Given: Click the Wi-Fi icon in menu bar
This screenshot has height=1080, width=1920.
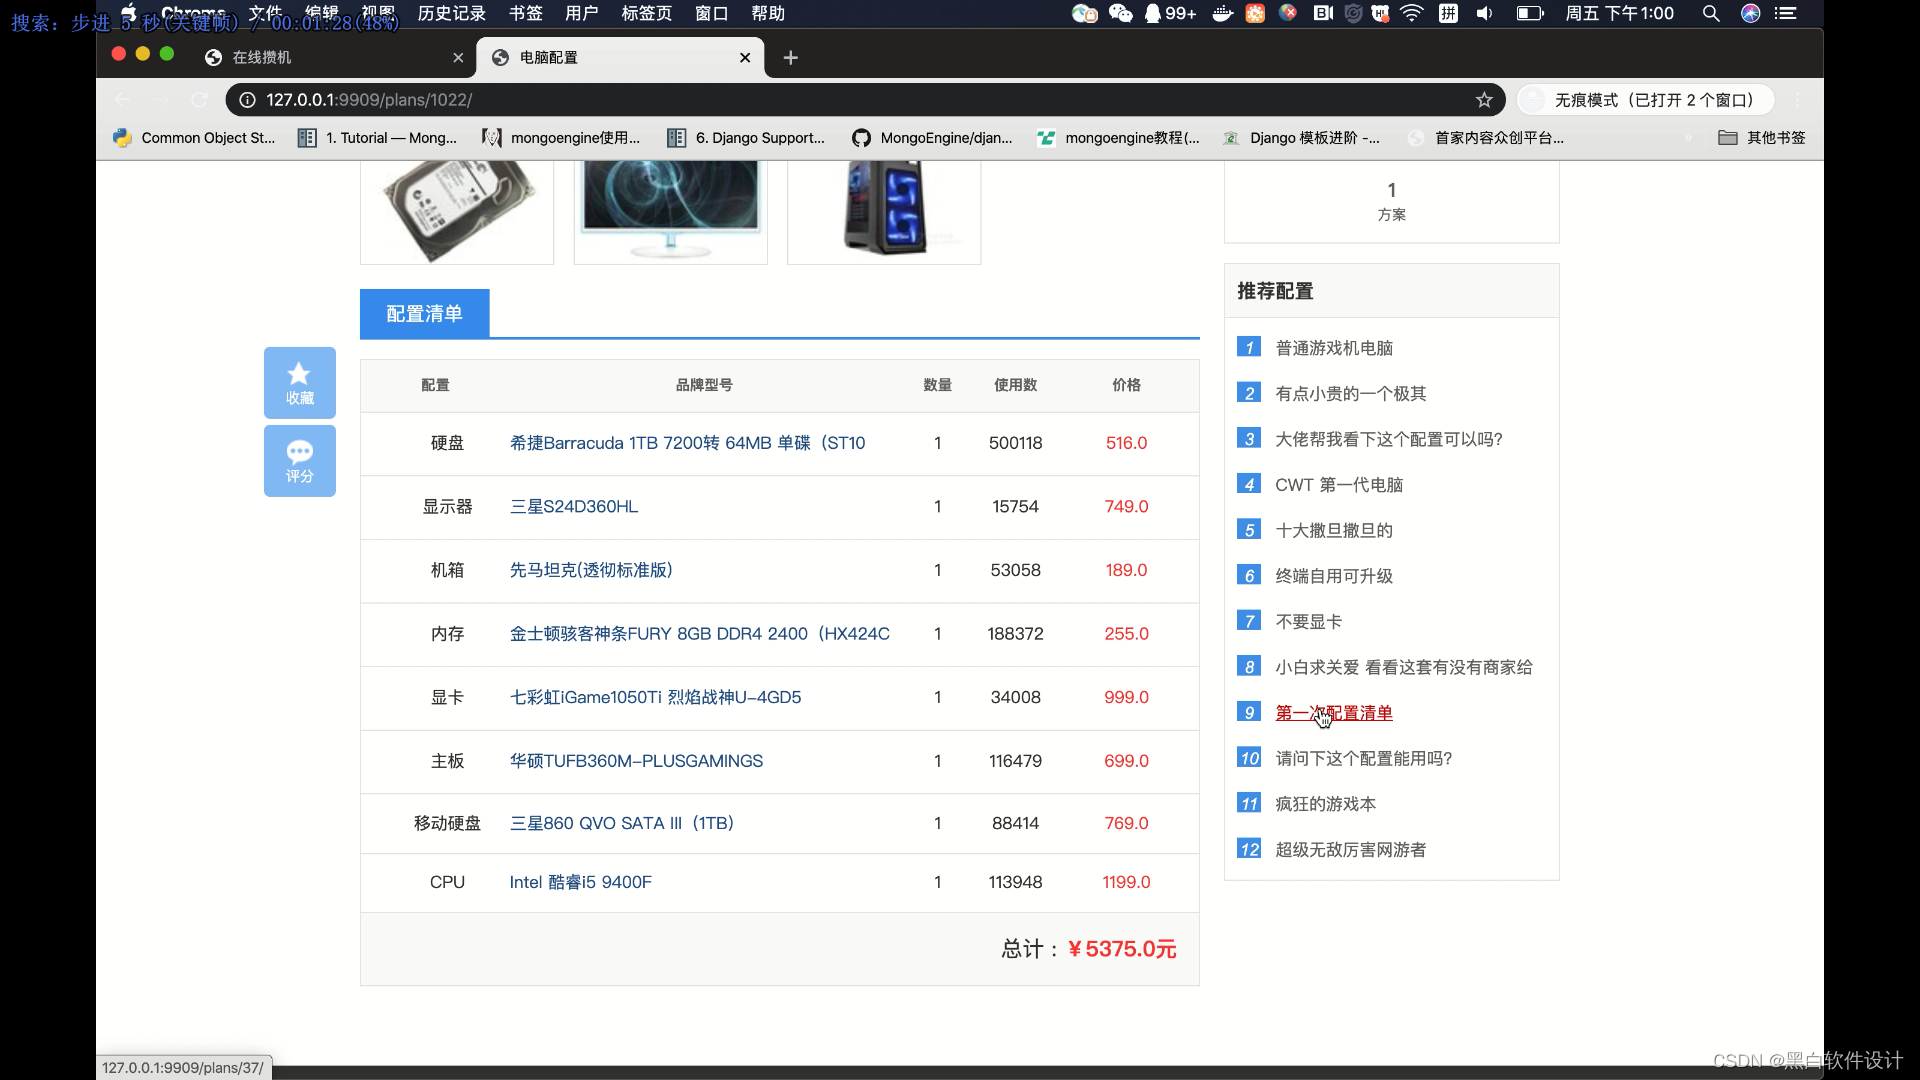Looking at the screenshot, I should coord(1411,13).
